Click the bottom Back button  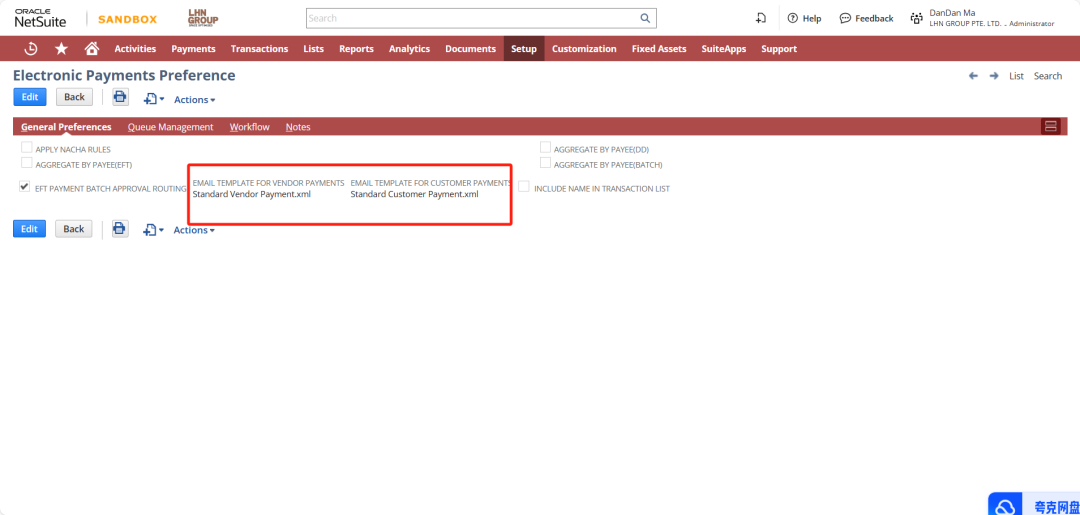coord(74,229)
